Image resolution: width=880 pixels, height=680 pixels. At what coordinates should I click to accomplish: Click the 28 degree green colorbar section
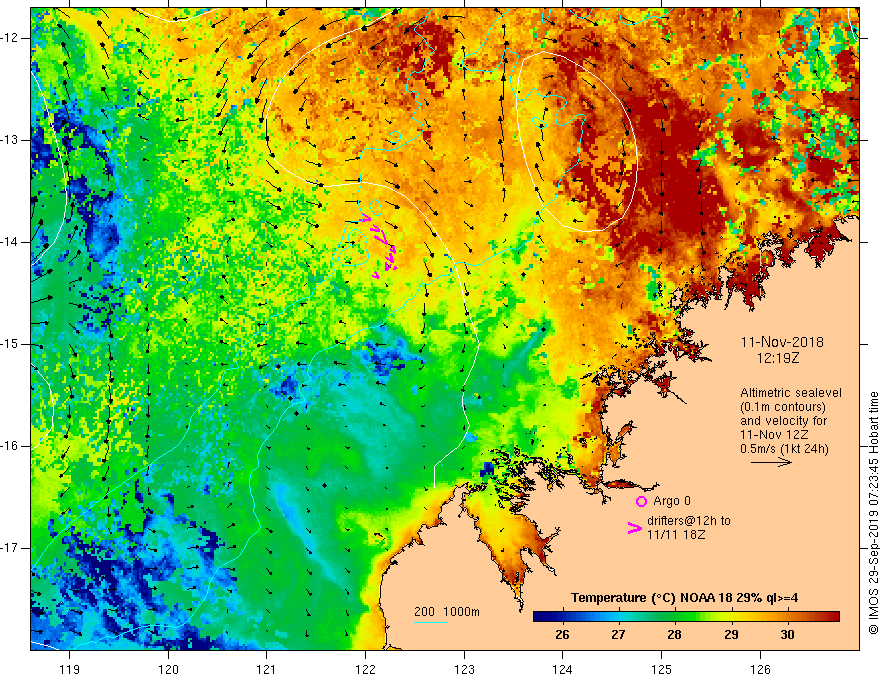[x=675, y=617]
